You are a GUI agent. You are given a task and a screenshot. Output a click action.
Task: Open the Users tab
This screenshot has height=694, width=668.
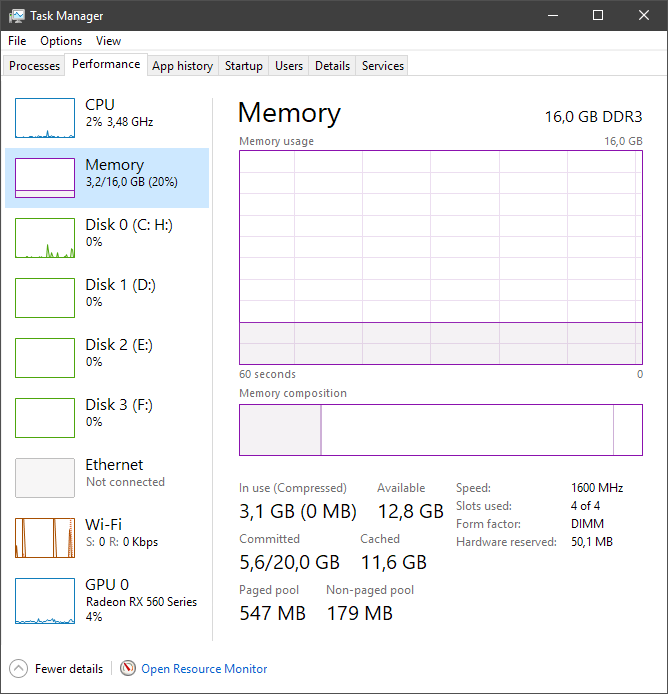click(x=289, y=66)
